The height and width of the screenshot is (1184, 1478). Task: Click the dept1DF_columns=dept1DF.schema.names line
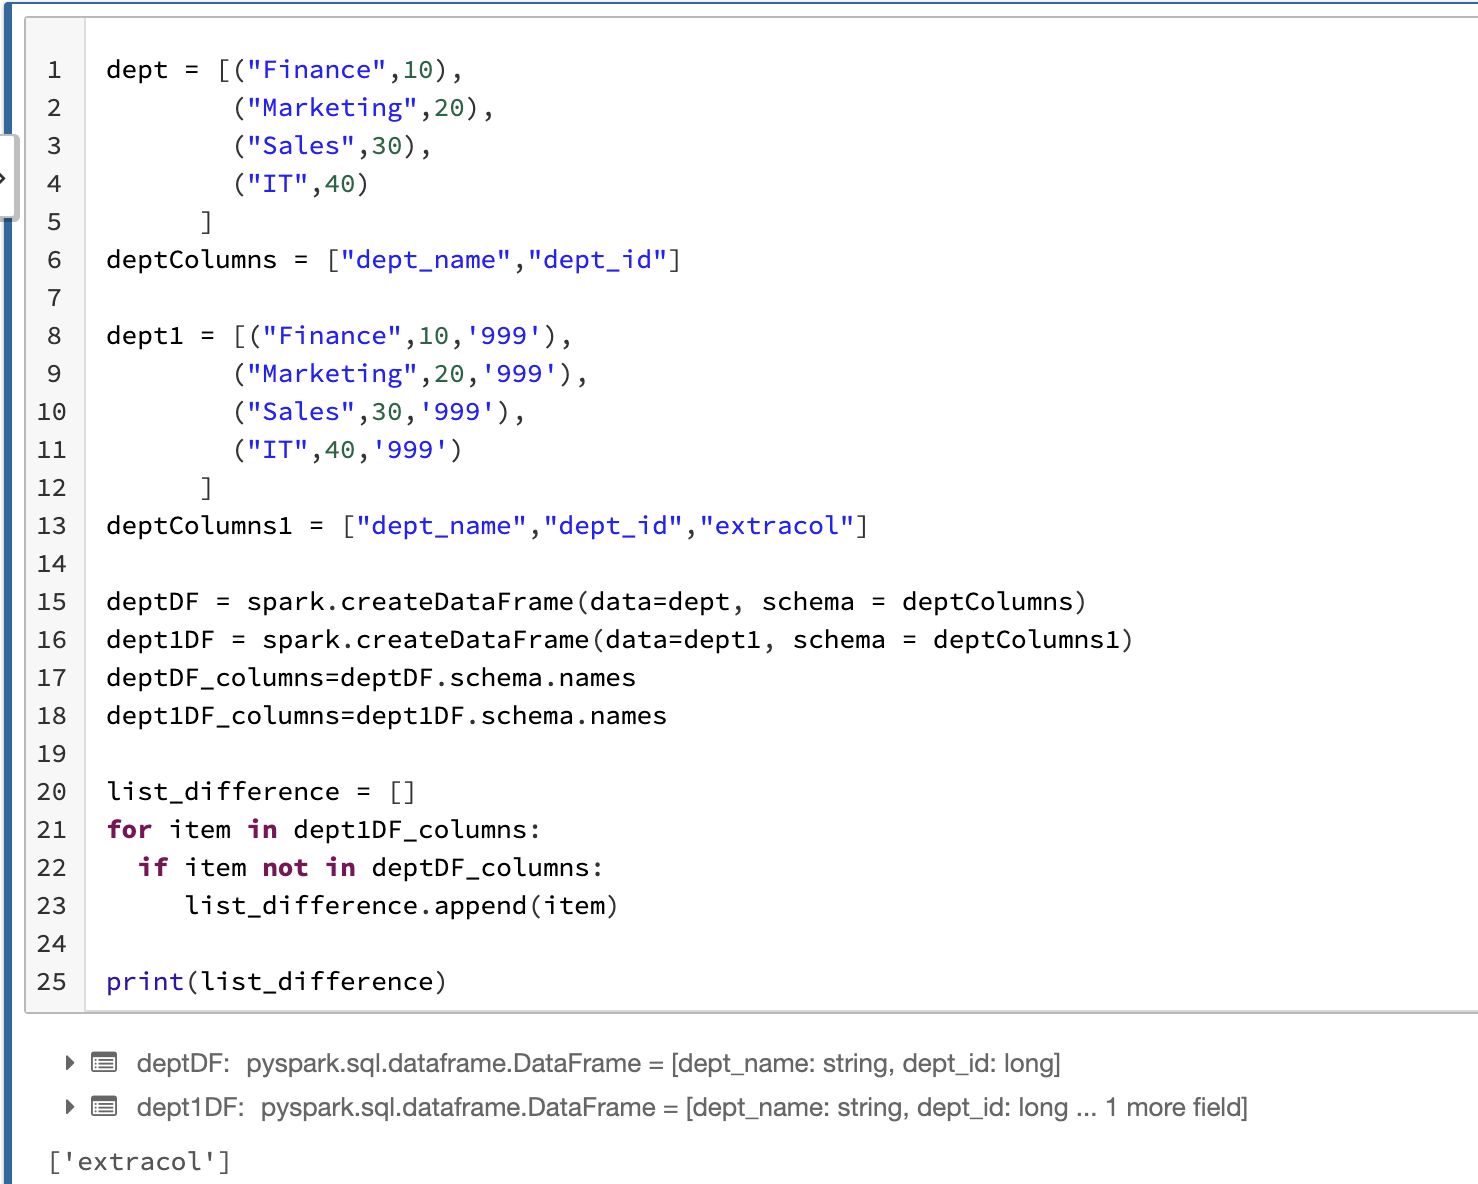[x=386, y=715]
